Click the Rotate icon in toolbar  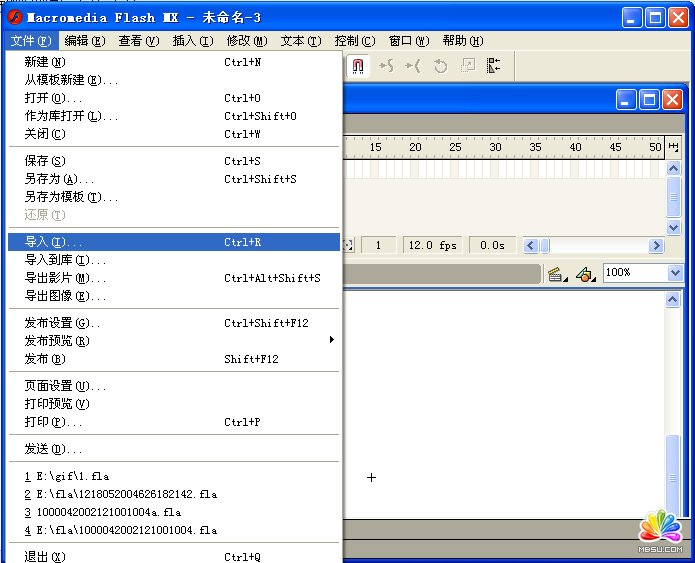coord(440,66)
